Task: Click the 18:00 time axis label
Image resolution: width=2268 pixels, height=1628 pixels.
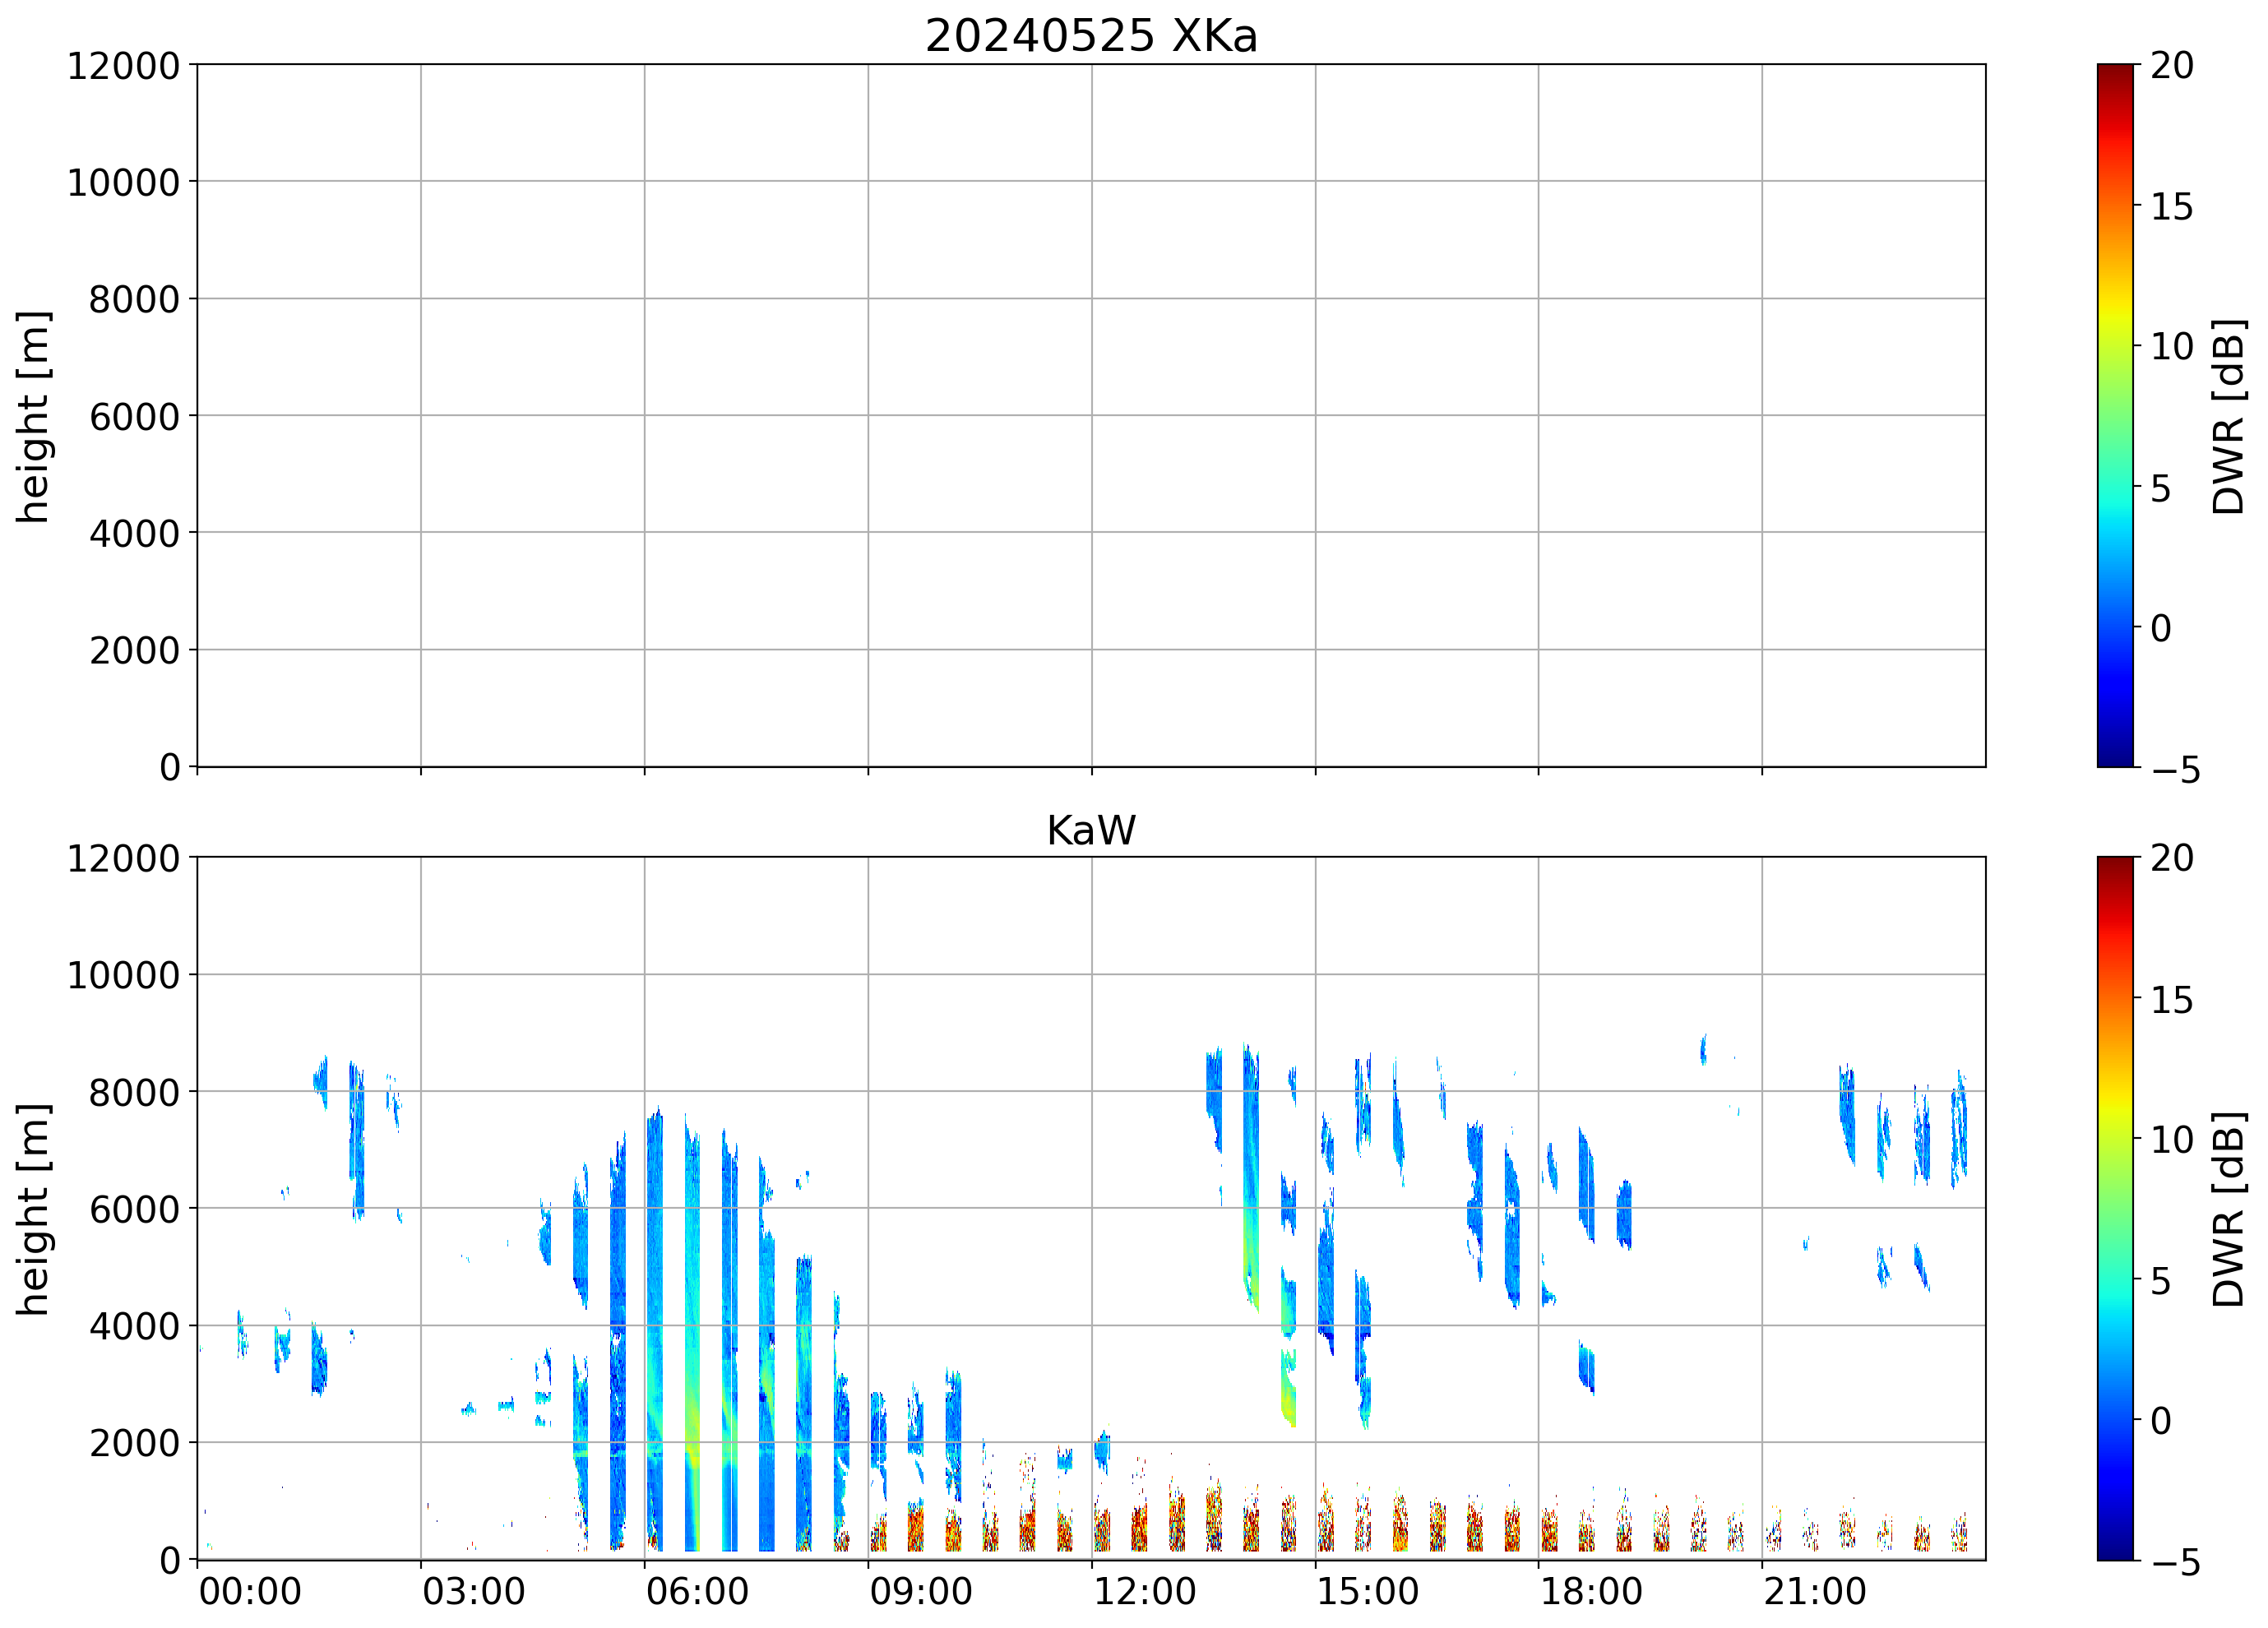Action: 1590,1591
